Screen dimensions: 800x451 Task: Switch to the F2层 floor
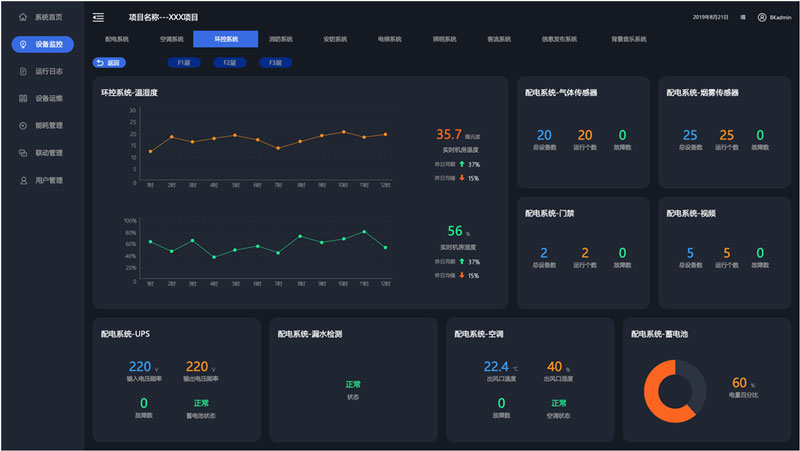pyautogui.click(x=229, y=63)
